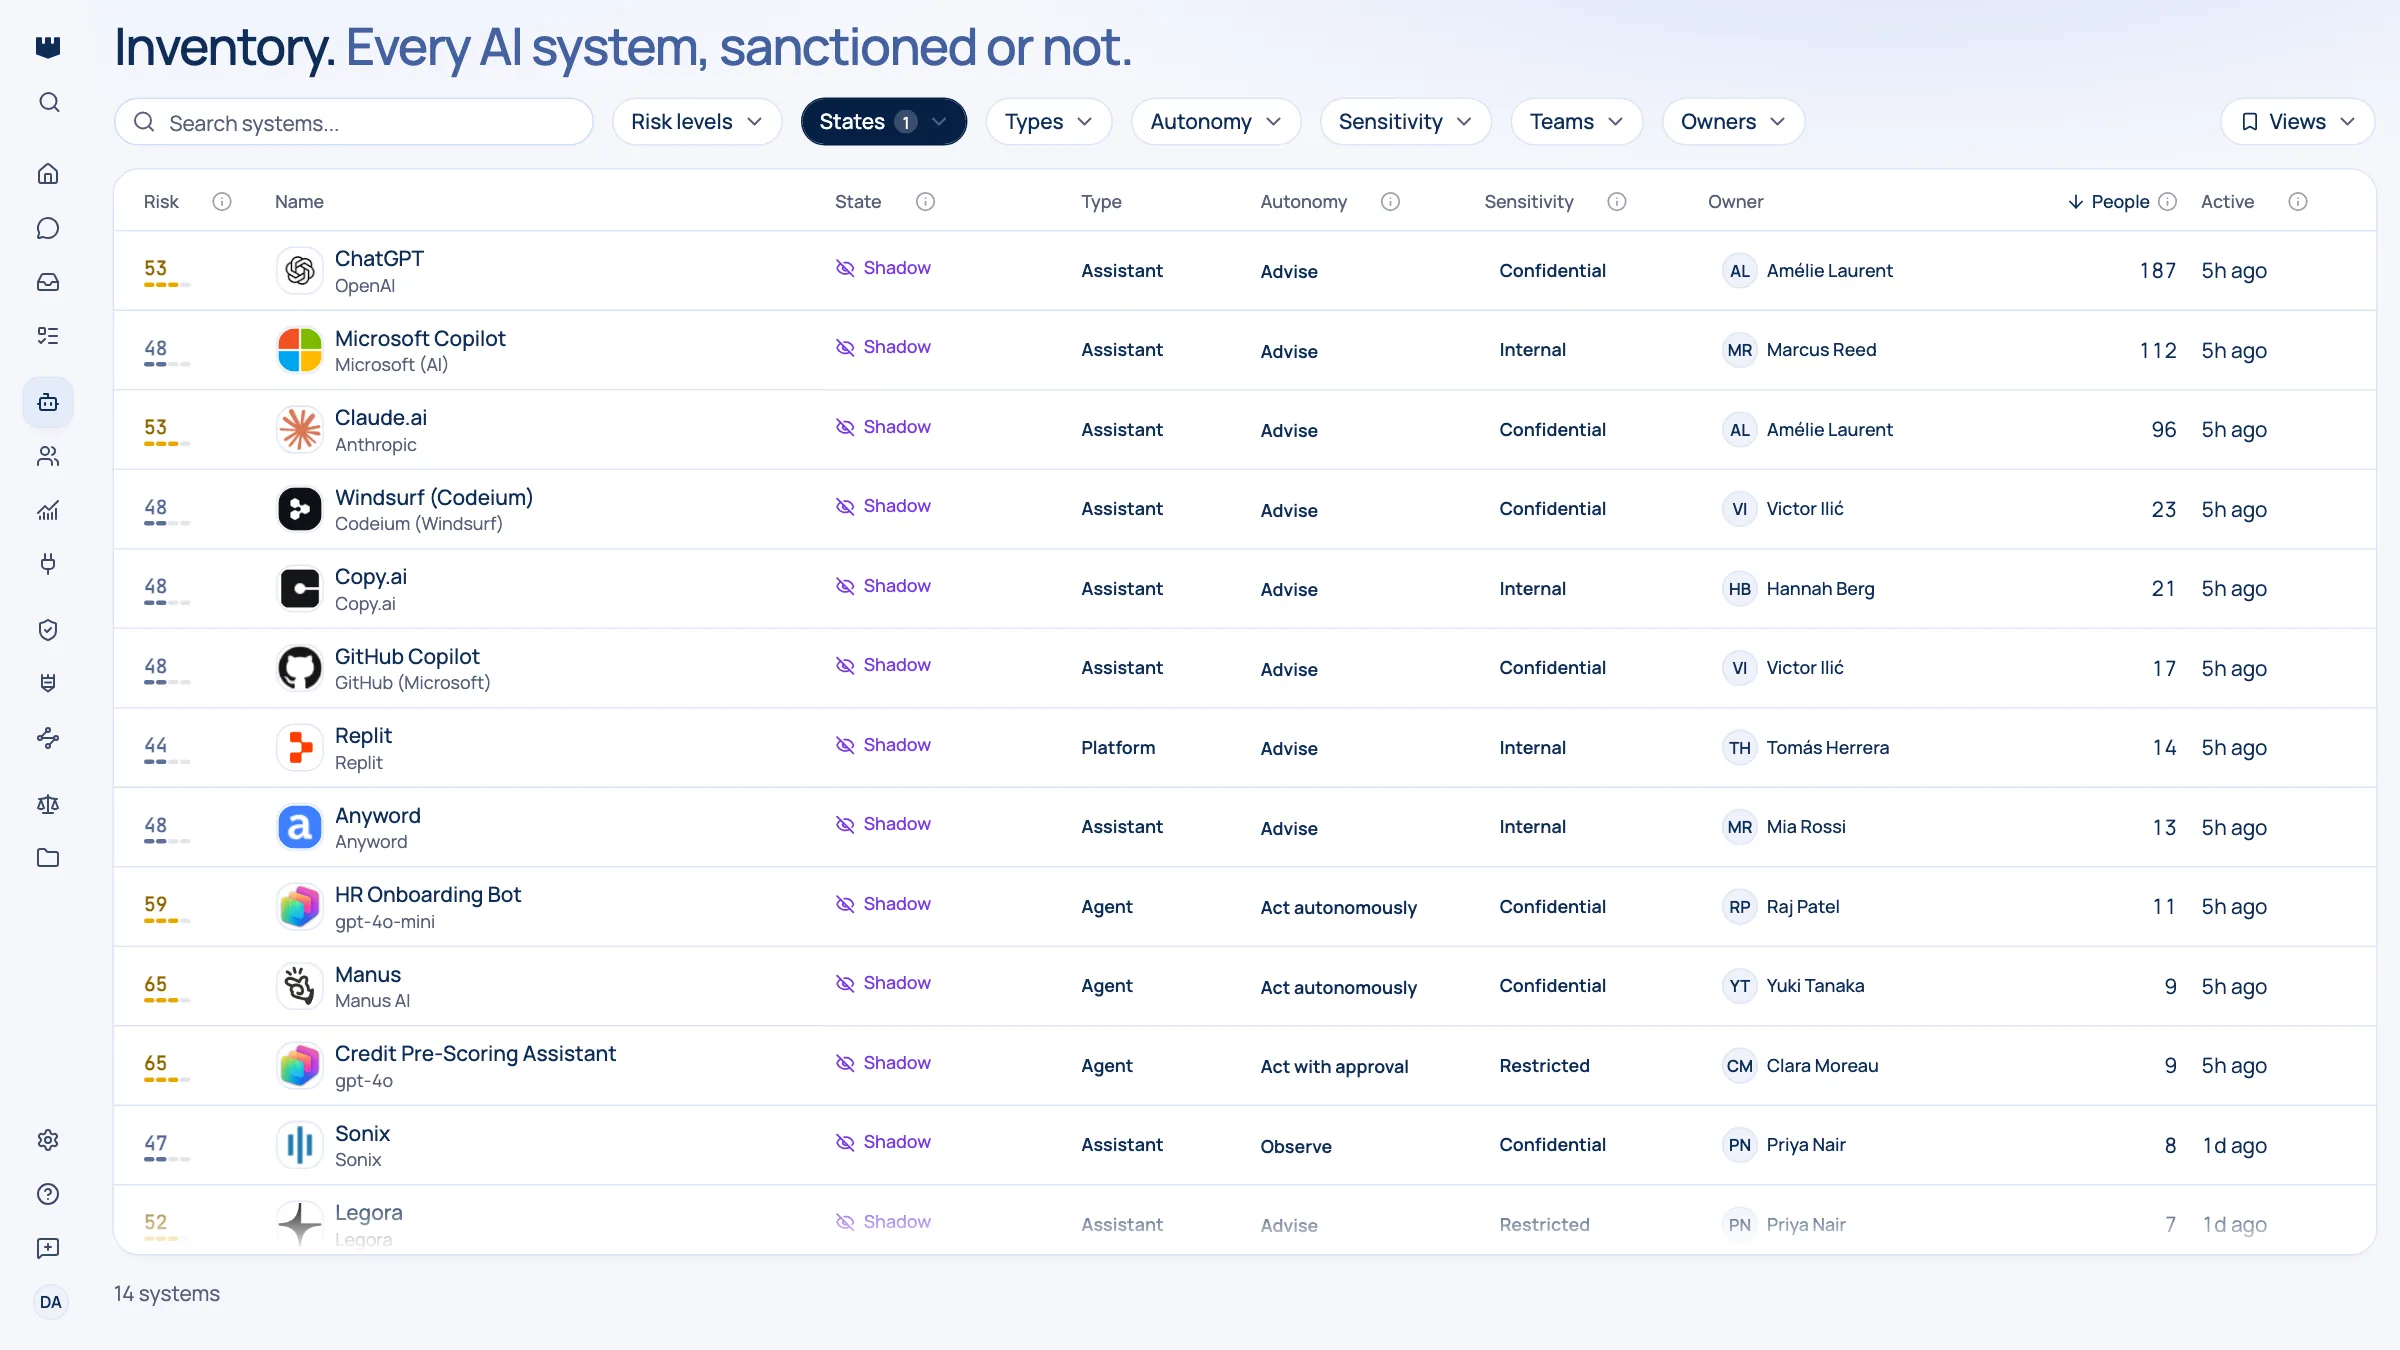
Task: Click the Replit app logo thumbnail
Action: [299, 748]
